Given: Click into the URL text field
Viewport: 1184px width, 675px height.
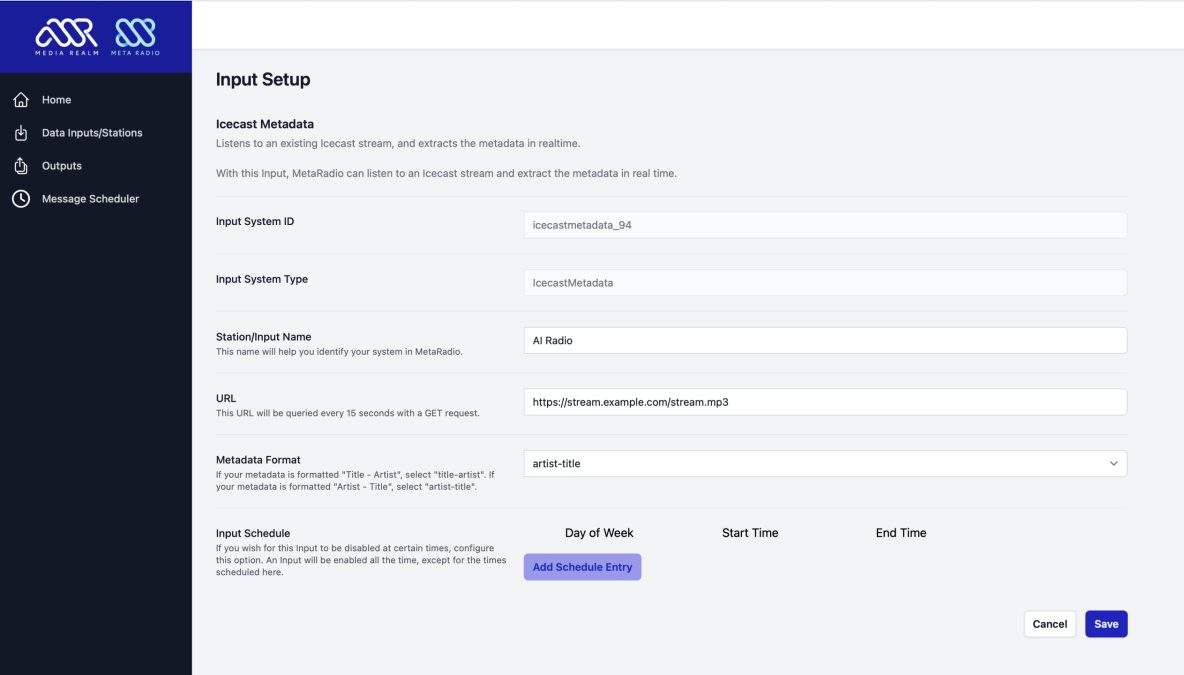Looking at the screenshot, I should tap(825, 402).
